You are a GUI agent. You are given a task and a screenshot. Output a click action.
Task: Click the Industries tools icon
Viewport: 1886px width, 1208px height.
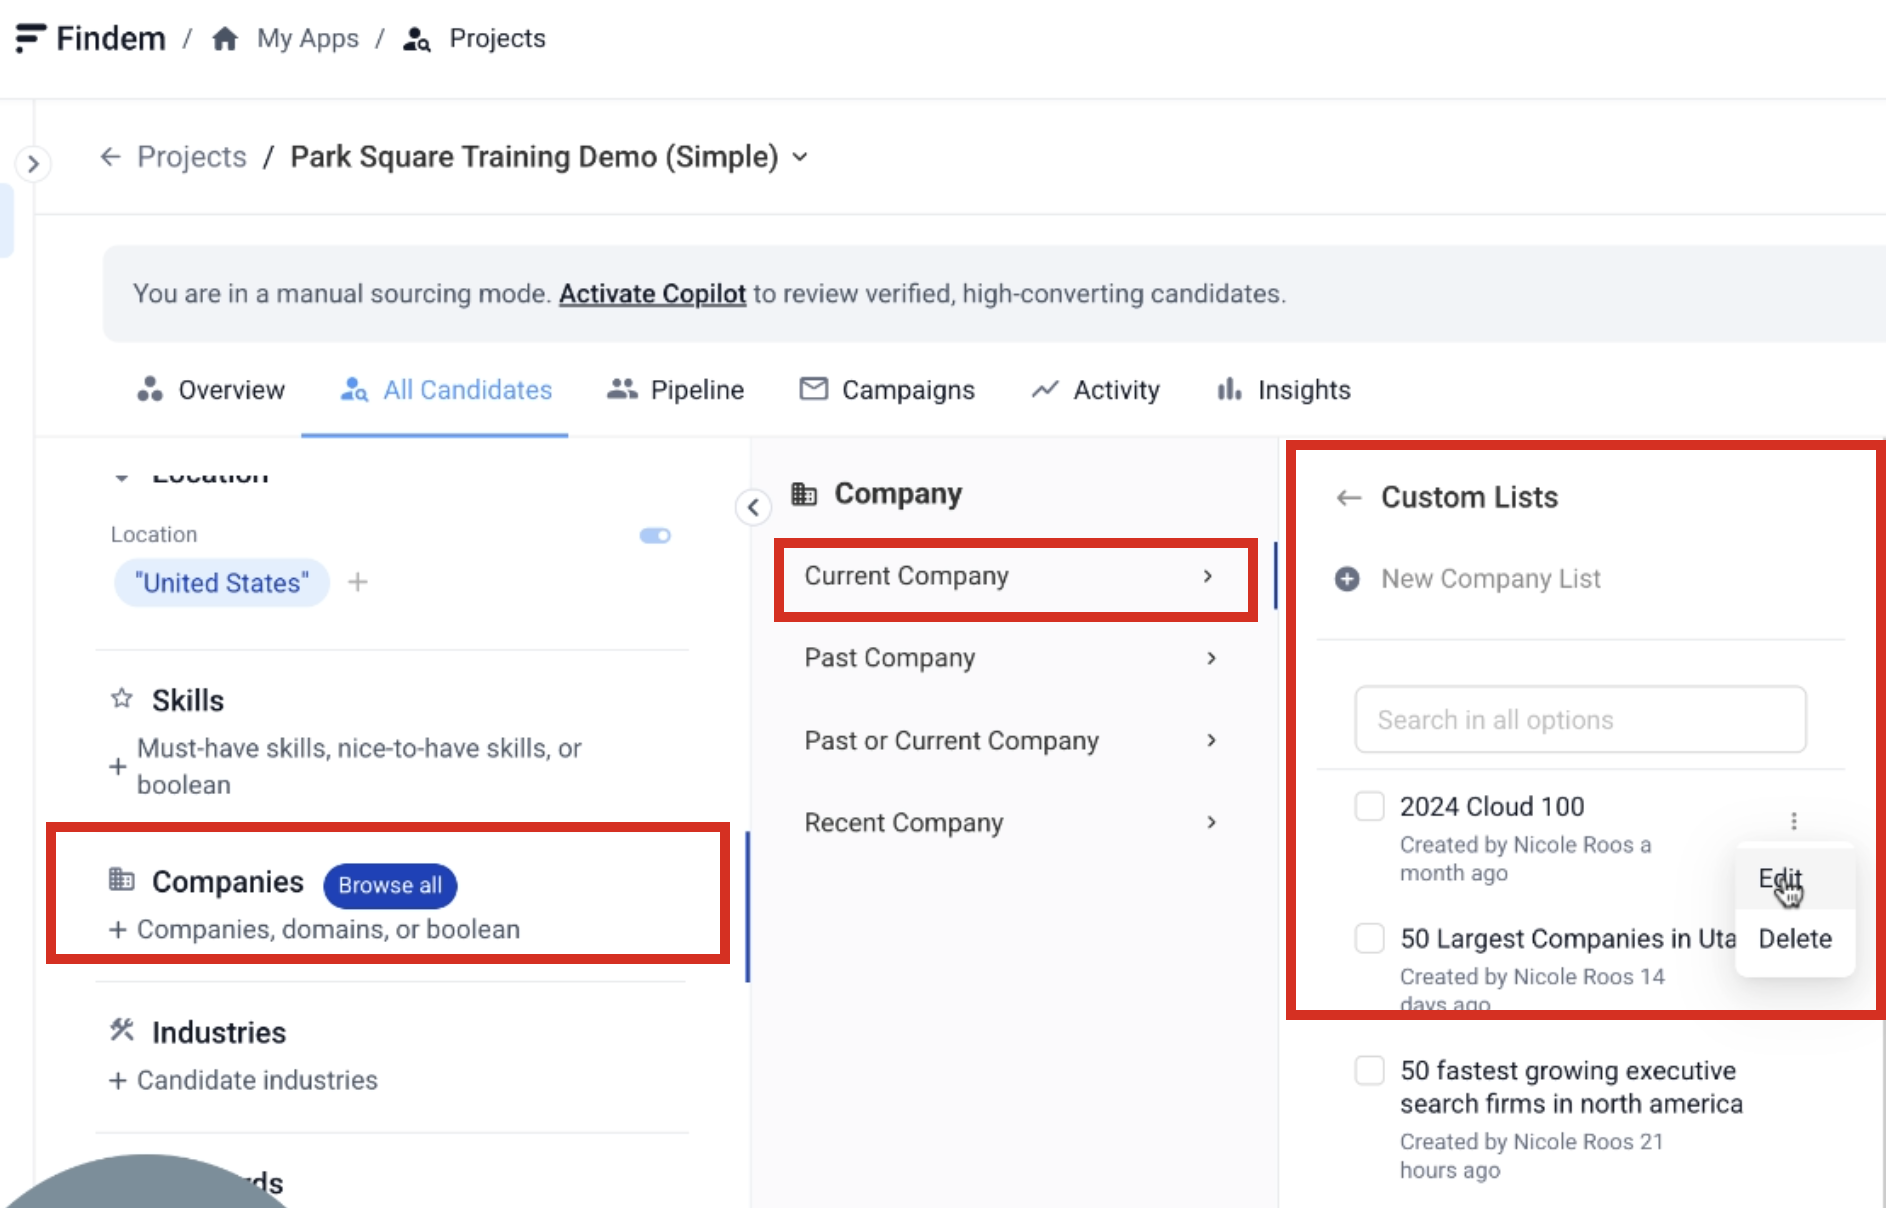click(122, 1030)
